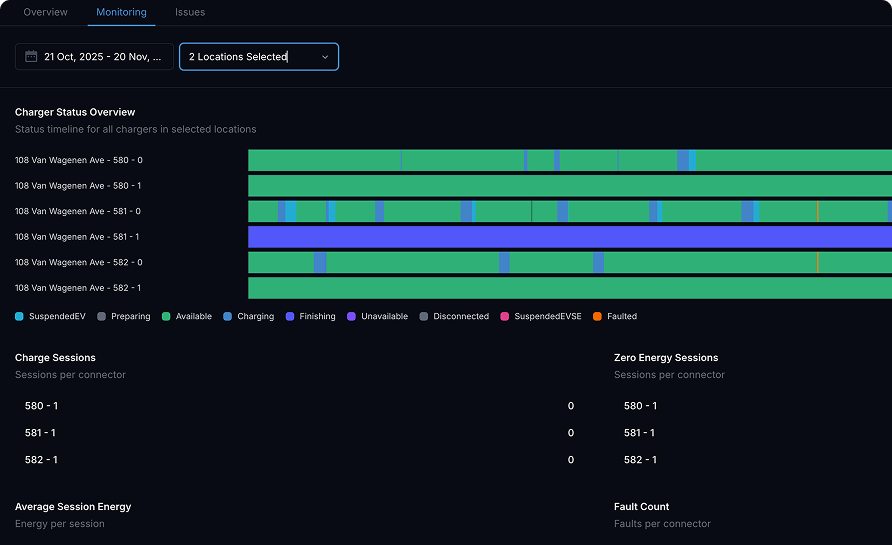The image size is (892, 545).
Task: Open the Issues tab
Action: [x=190, y=12]
